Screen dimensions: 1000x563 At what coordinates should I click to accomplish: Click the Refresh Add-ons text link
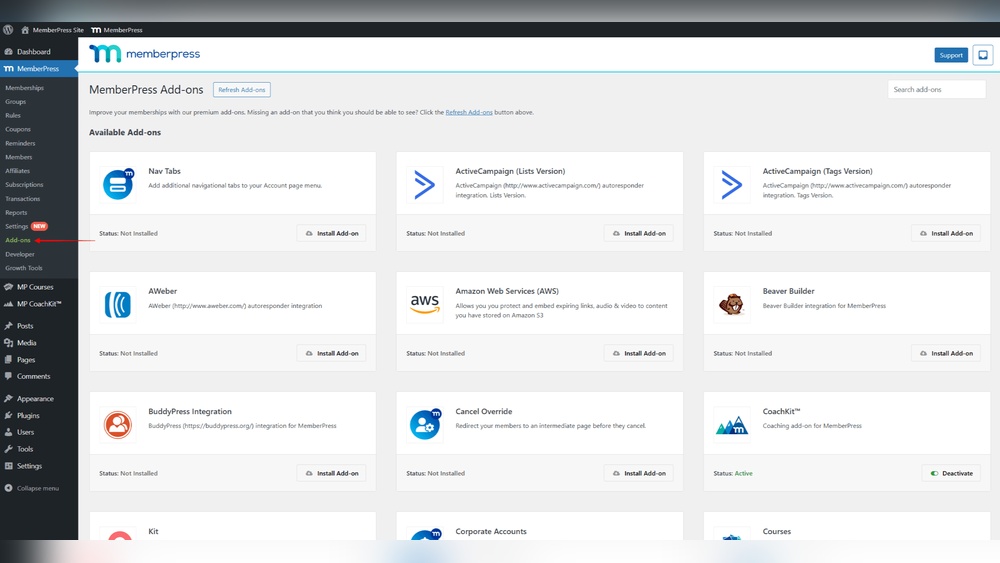coord(469,112)
